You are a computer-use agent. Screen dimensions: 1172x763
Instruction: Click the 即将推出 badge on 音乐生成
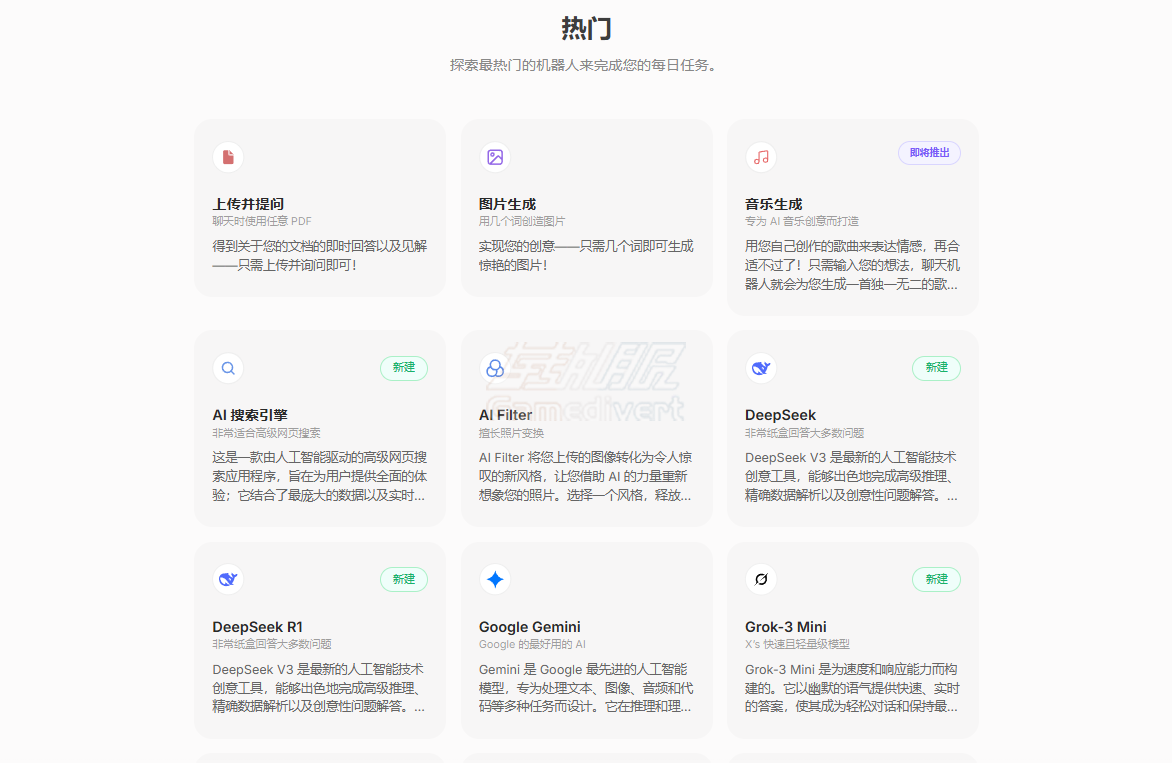tap(928, 153)
